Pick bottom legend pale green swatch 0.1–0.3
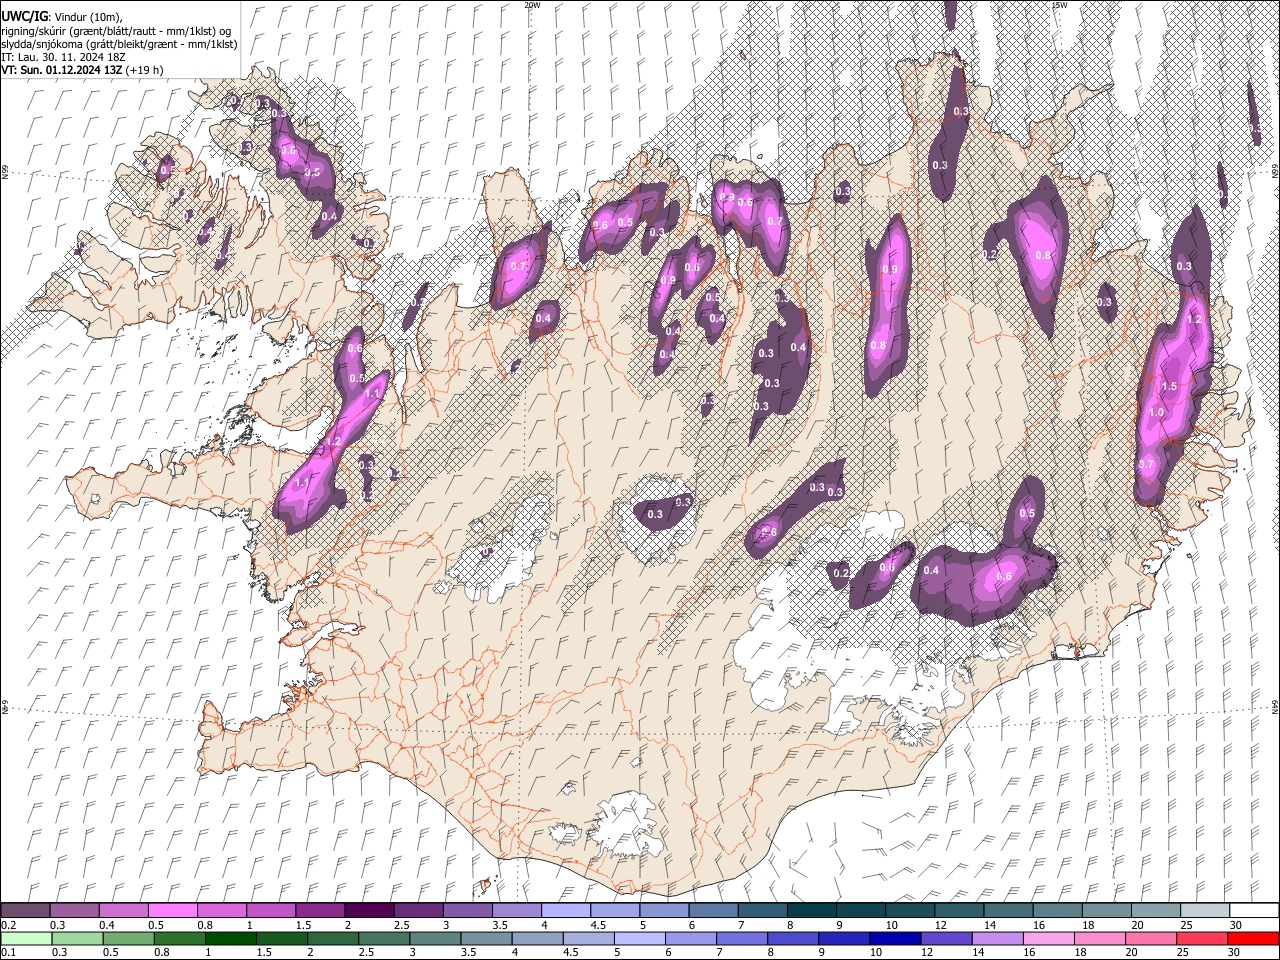This screenshot has height=960, width=1280. coord(26,939)
